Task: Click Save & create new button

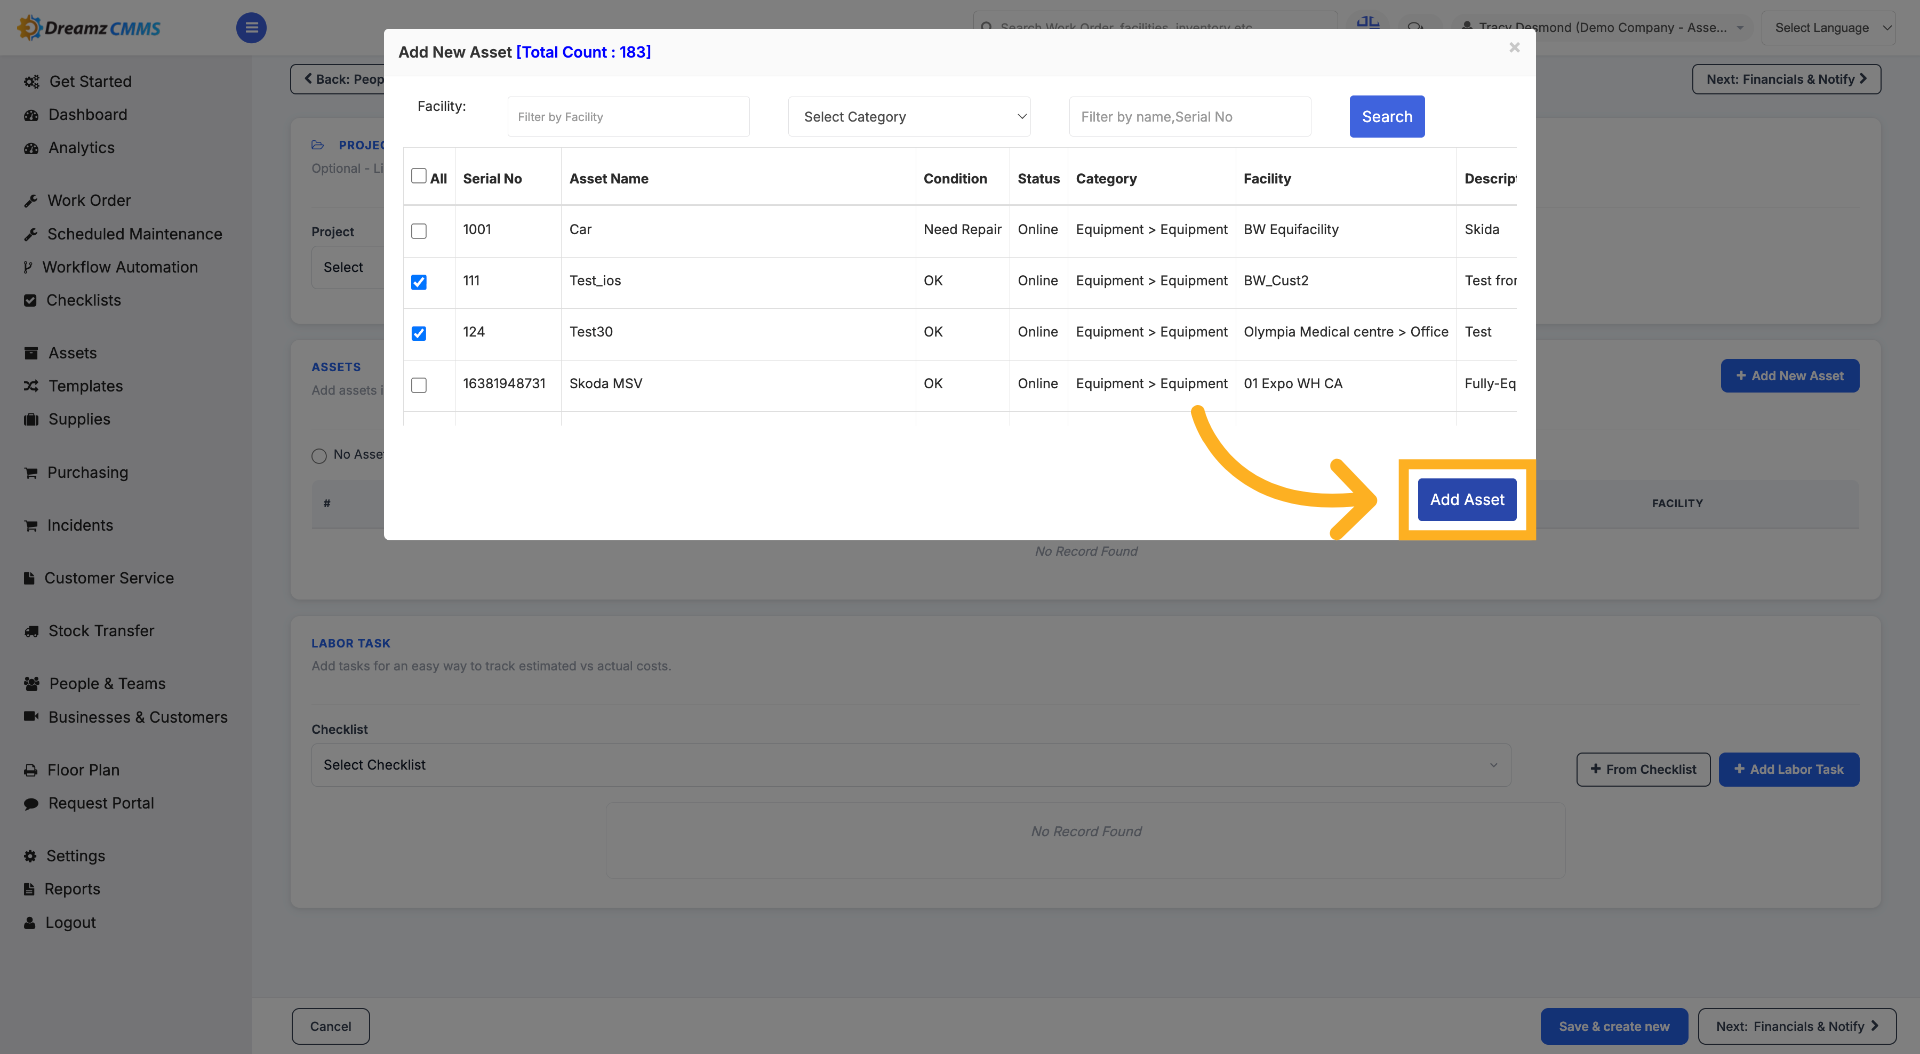Action: pos(1614,1027)
